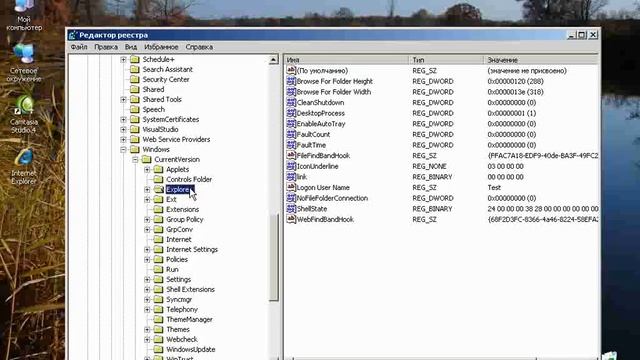Viewport: 640px width, 360px height.
Task: Open the Правка menu
Action: coord(106,47)
